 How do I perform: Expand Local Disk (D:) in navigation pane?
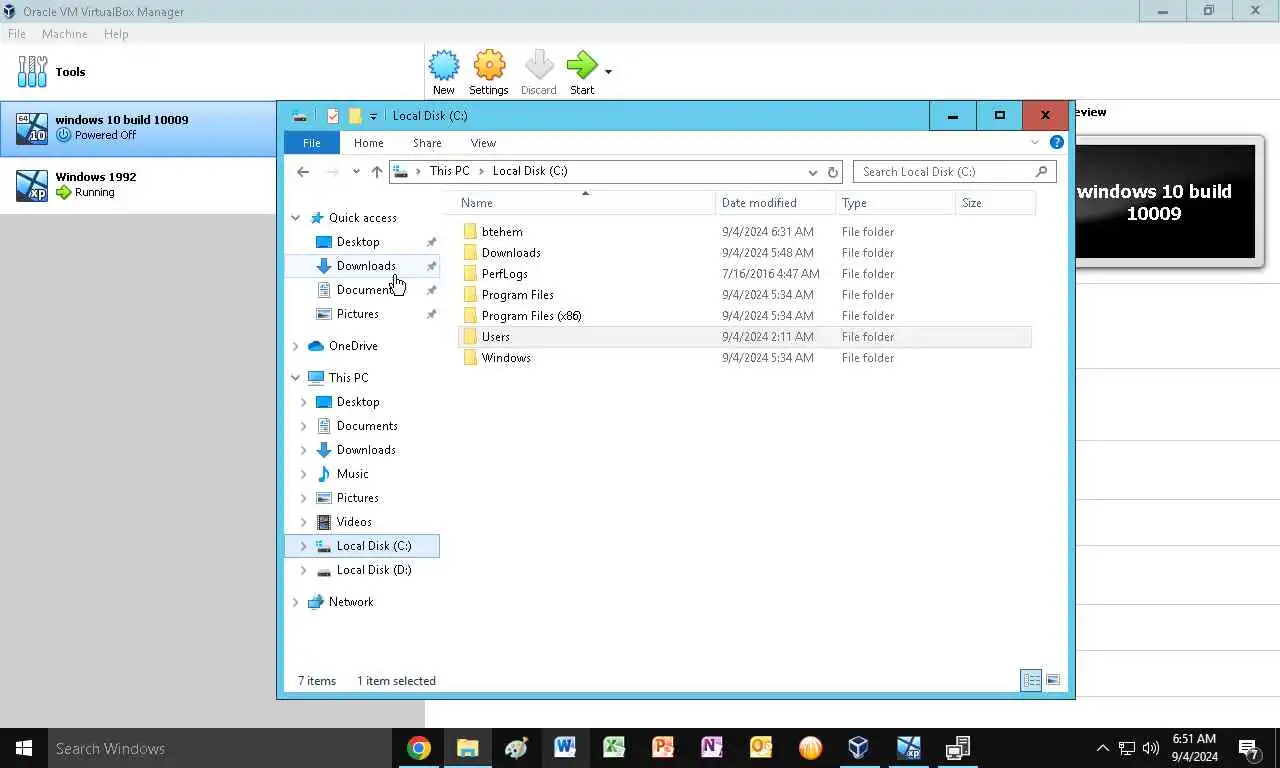[x=304, y=570]
